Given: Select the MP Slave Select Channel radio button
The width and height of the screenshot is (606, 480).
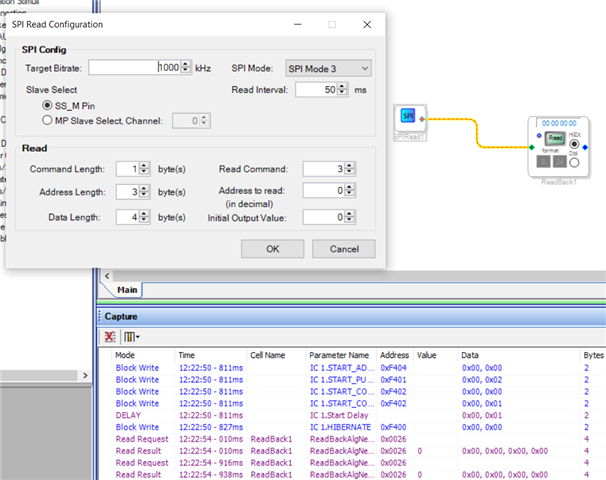Looking at the screenshot, I should pyautogui.click(x=47, y=120).
